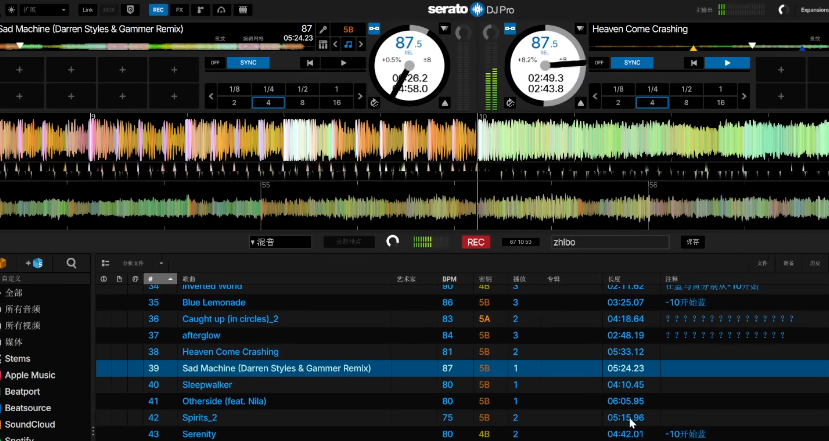
Task: Sort by the # column header
Action: point(160,279)
